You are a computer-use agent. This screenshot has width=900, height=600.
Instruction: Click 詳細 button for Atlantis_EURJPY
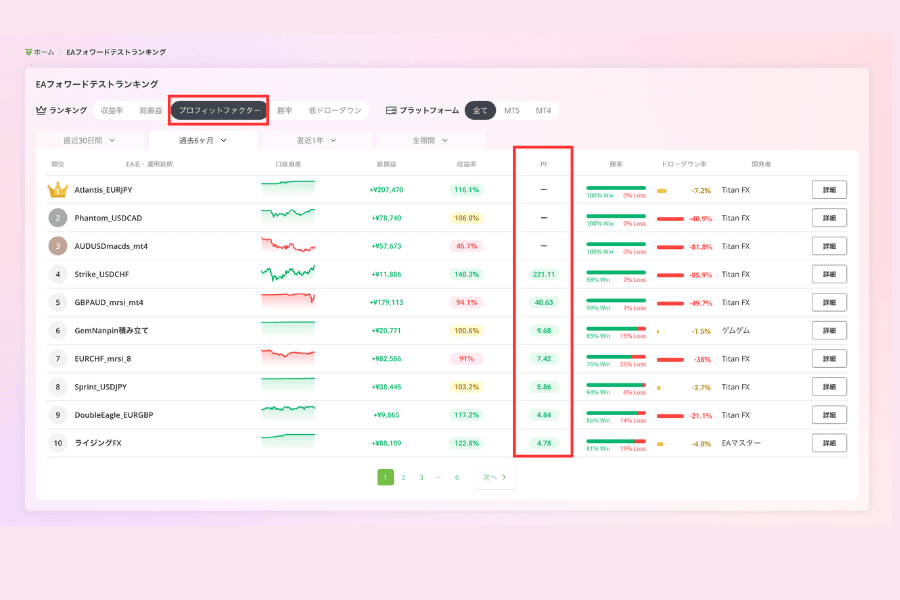click(x=829, y=189)
